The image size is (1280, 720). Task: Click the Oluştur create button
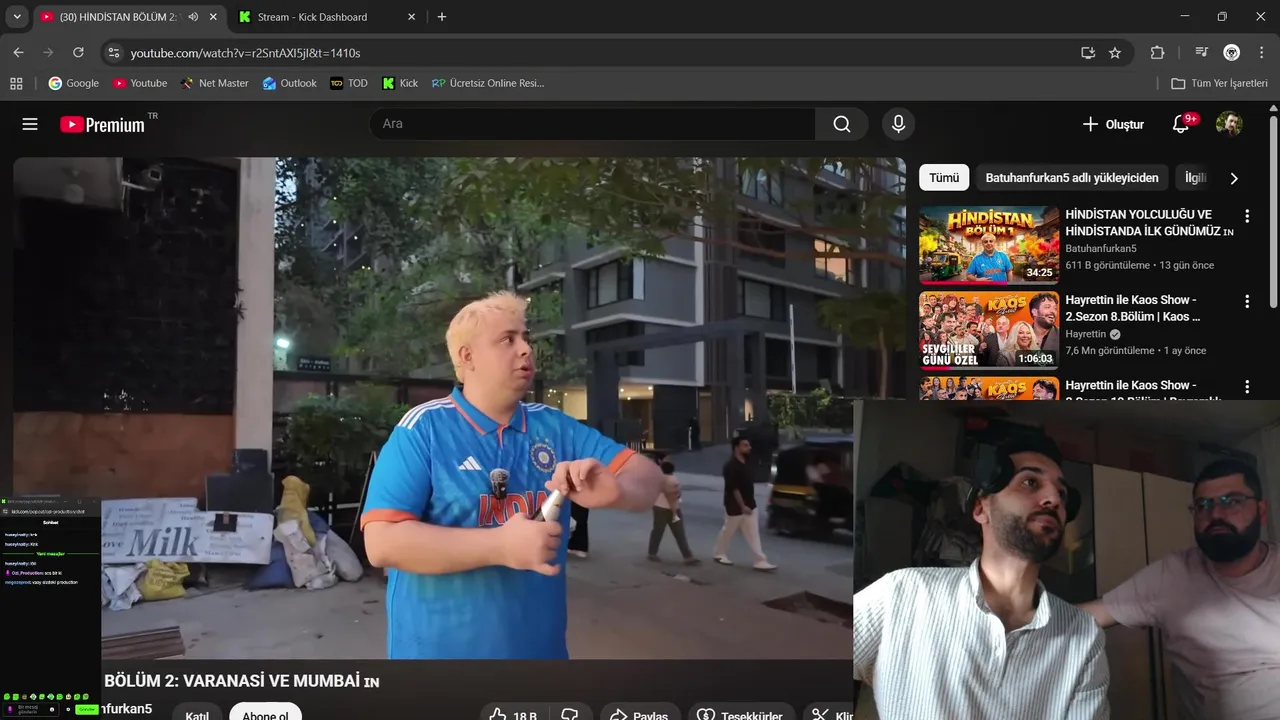1113,124
